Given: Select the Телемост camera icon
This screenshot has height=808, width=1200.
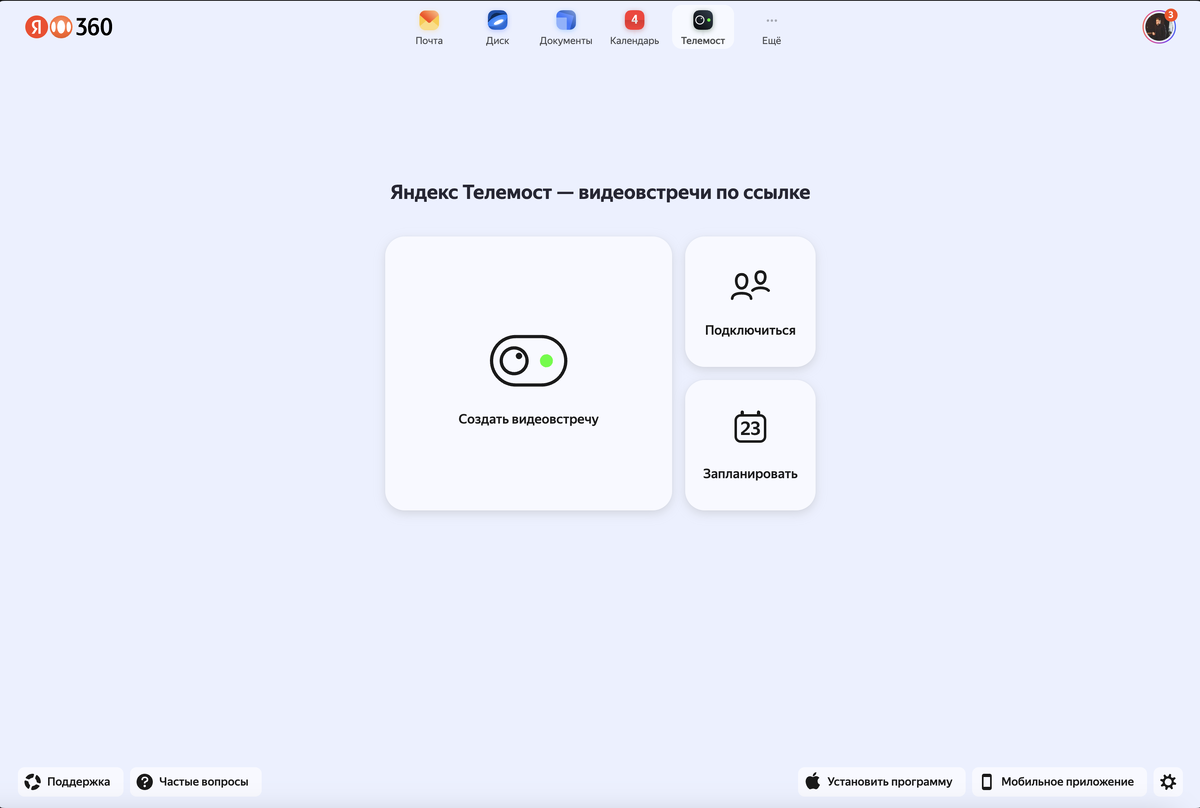Looking at the screenshot, I should [702, 19].
